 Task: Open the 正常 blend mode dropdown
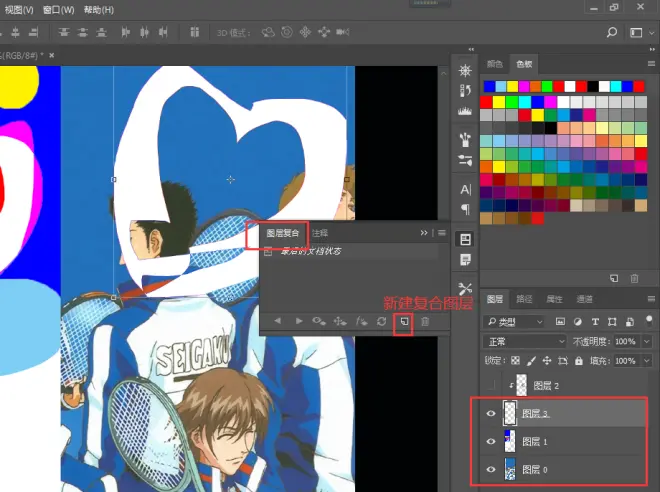point(524,341)
